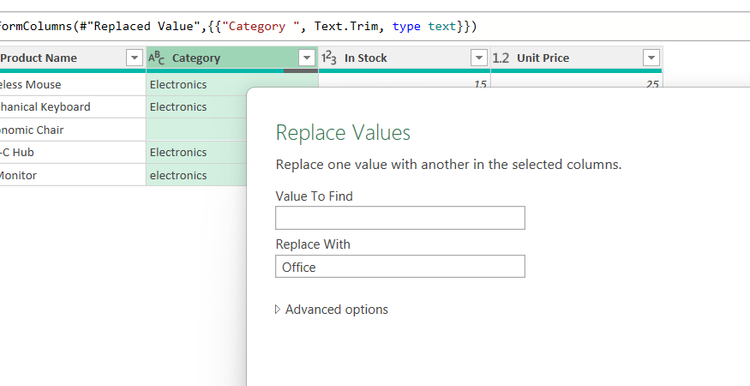Click the 123 whole number type icon
750x386 pixels.
[329, 58]
